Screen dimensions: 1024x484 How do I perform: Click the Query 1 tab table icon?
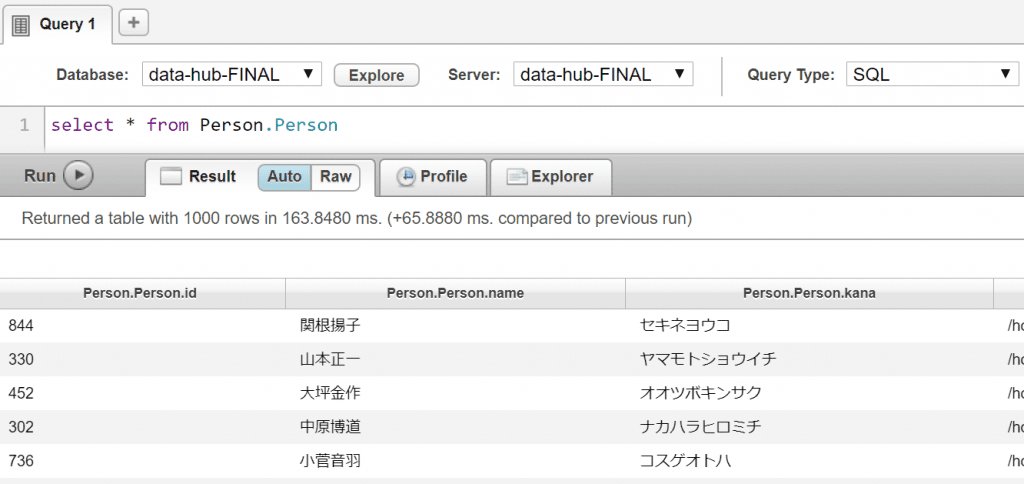pos(21,24)
